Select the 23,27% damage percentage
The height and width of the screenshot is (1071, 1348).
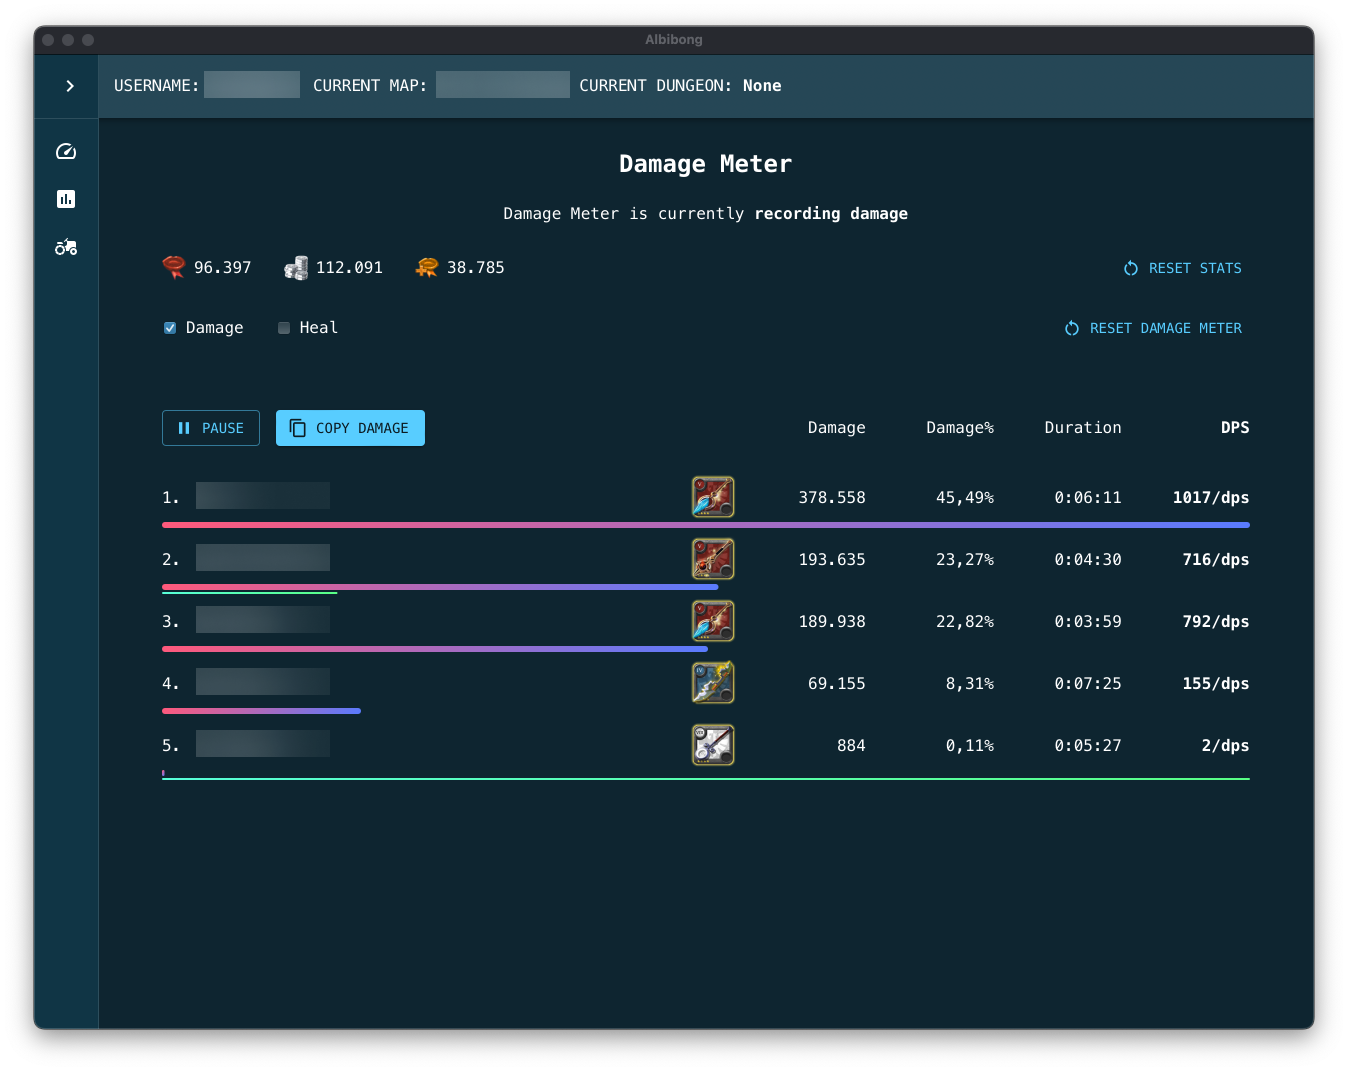click(x=965, y=560)
